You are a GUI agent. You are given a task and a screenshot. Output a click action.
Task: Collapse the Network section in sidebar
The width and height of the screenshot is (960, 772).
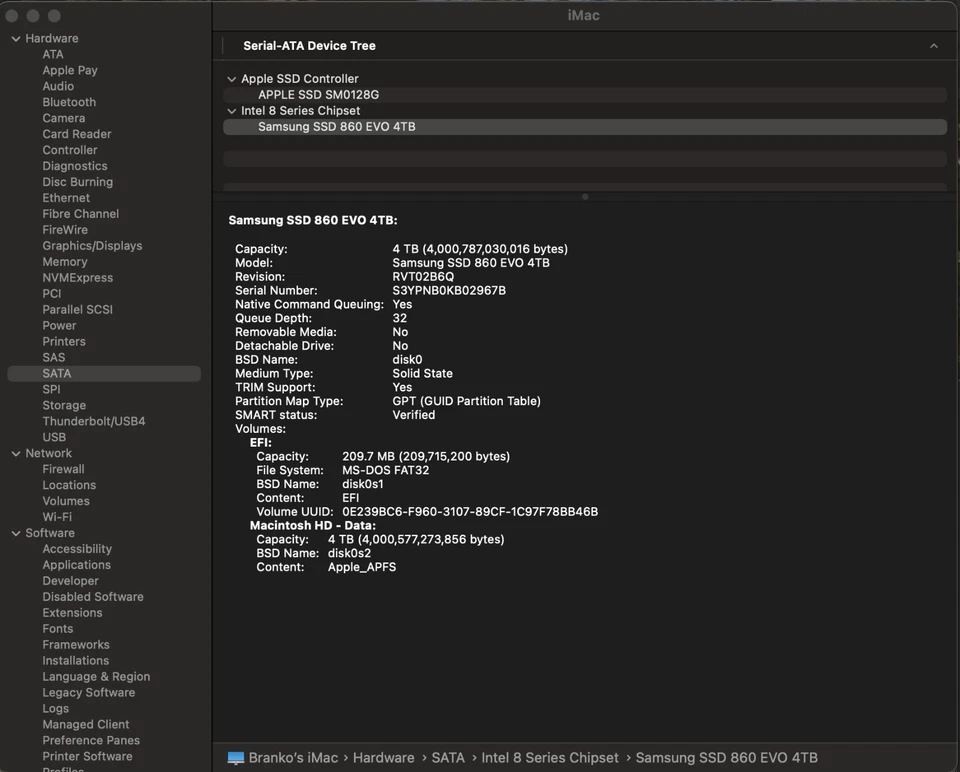pos(14,453)
